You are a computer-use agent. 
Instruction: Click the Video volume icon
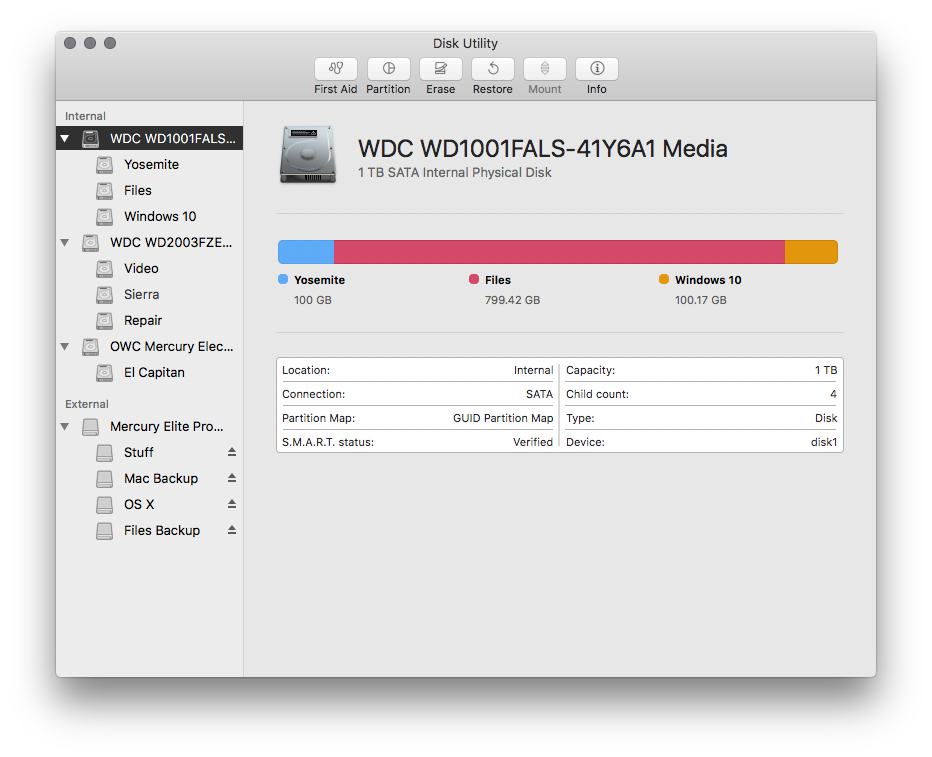pyautogui.click(x=105, y=269)
